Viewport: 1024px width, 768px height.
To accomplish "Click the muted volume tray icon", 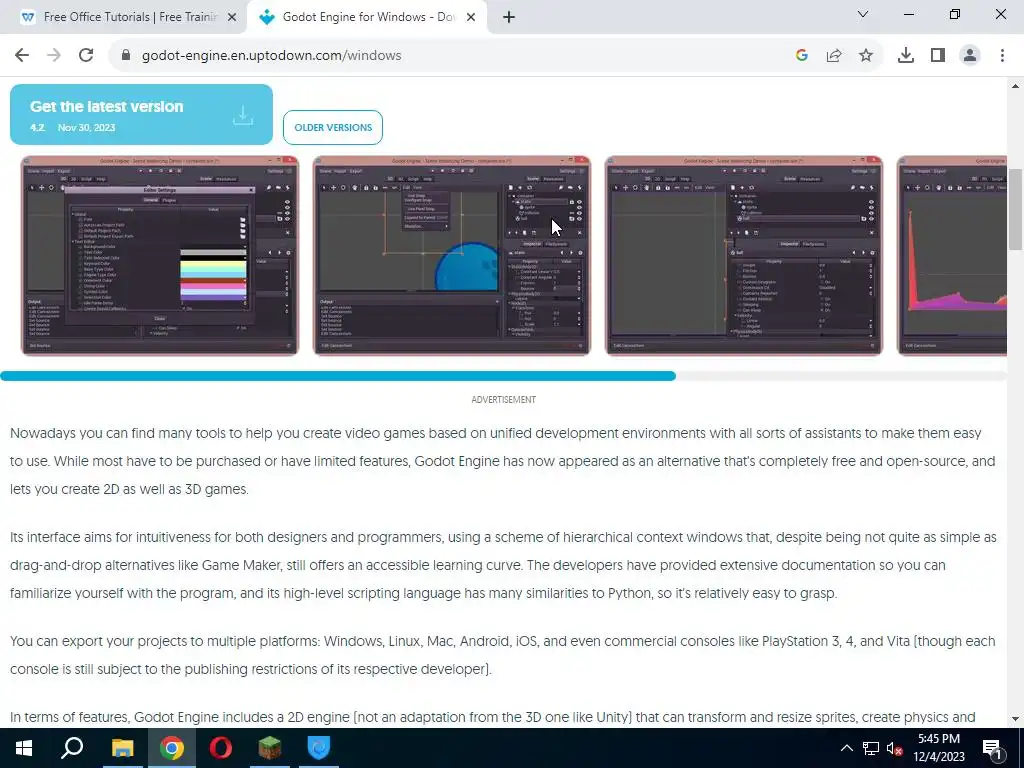I will tap(894, 748).
